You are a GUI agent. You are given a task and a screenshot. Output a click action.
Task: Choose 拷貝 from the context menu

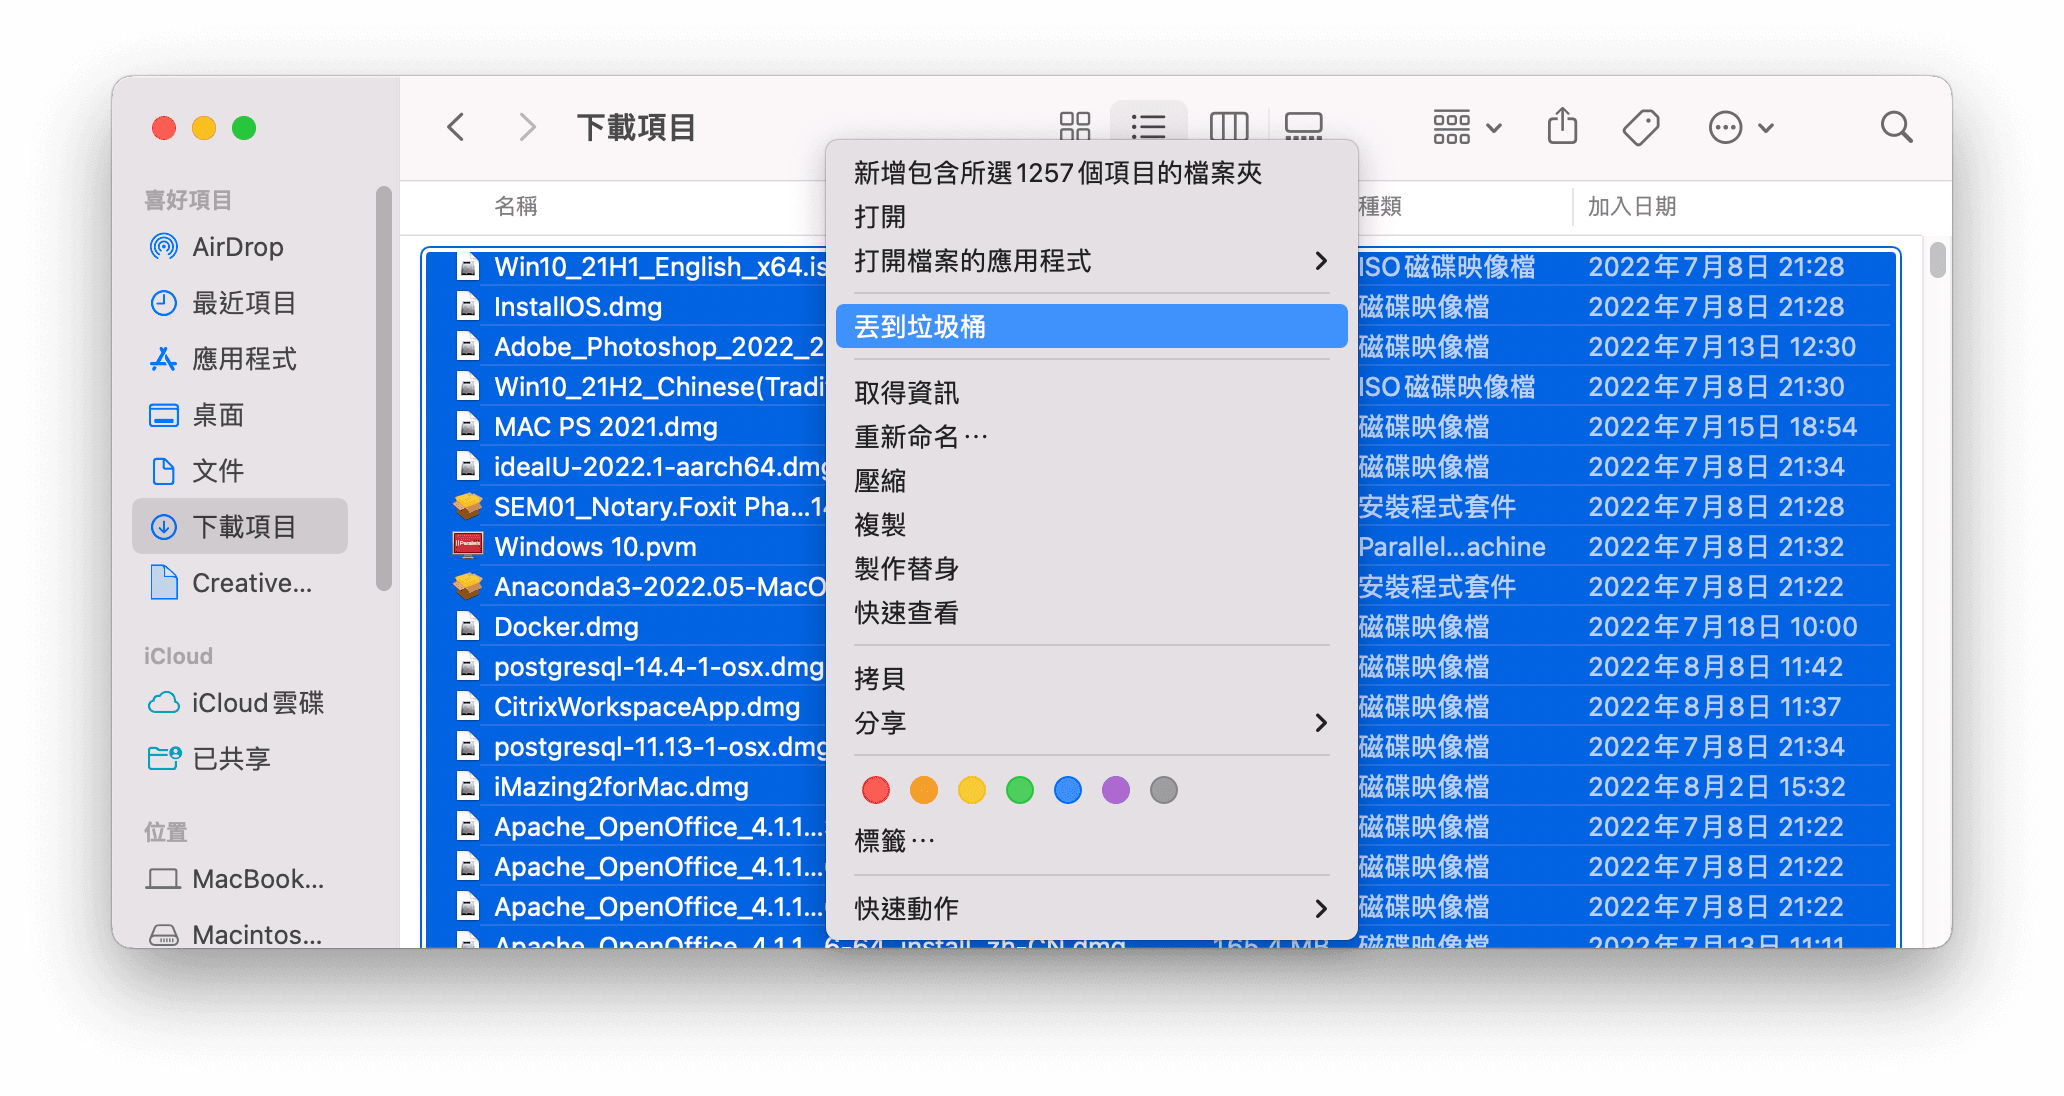pos(1091,679)
